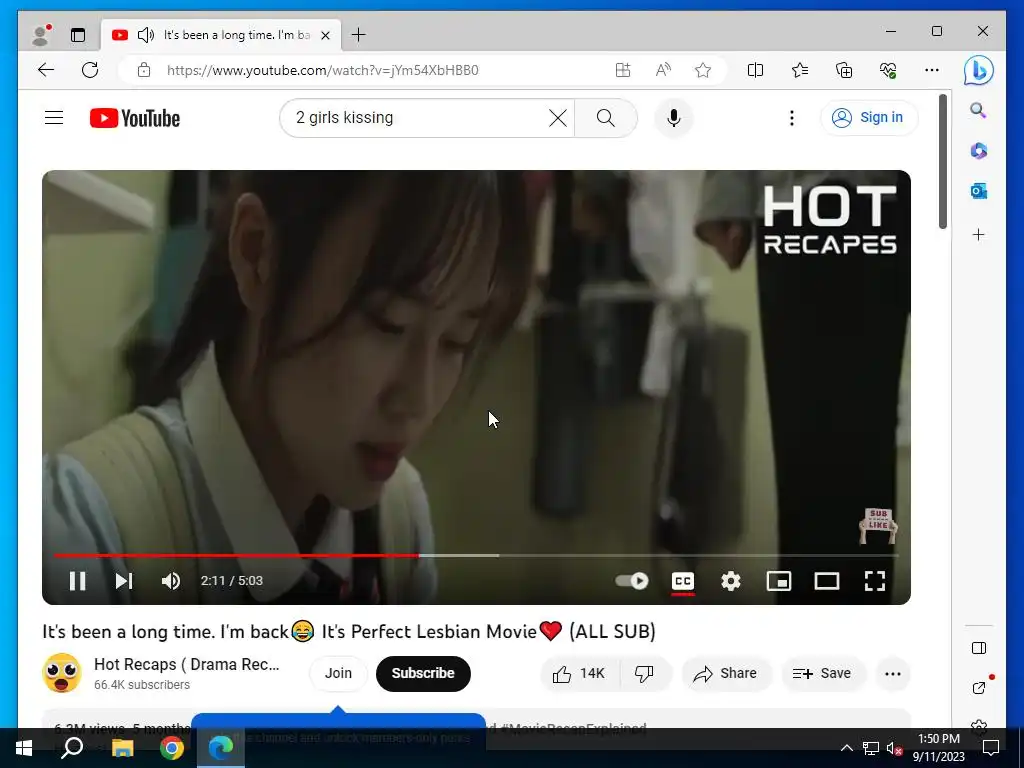The image size is (1024, 768).
Task: Open Hot Recaps channel name link
Action: [x=187, y=664]
